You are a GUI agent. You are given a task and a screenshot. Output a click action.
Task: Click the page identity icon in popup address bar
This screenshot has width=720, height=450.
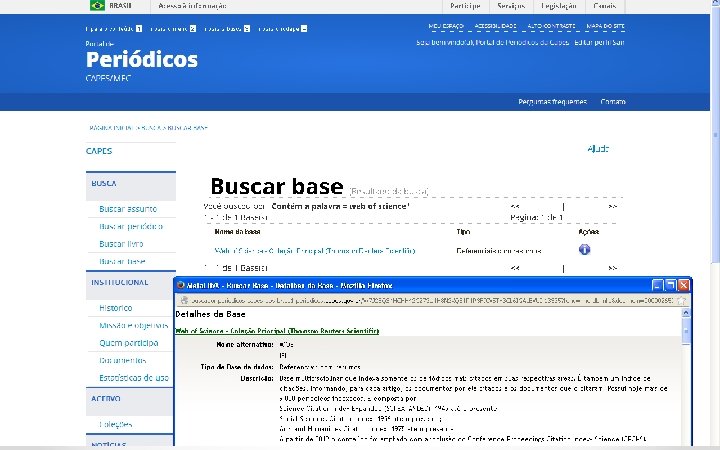(x=184, y=301)
